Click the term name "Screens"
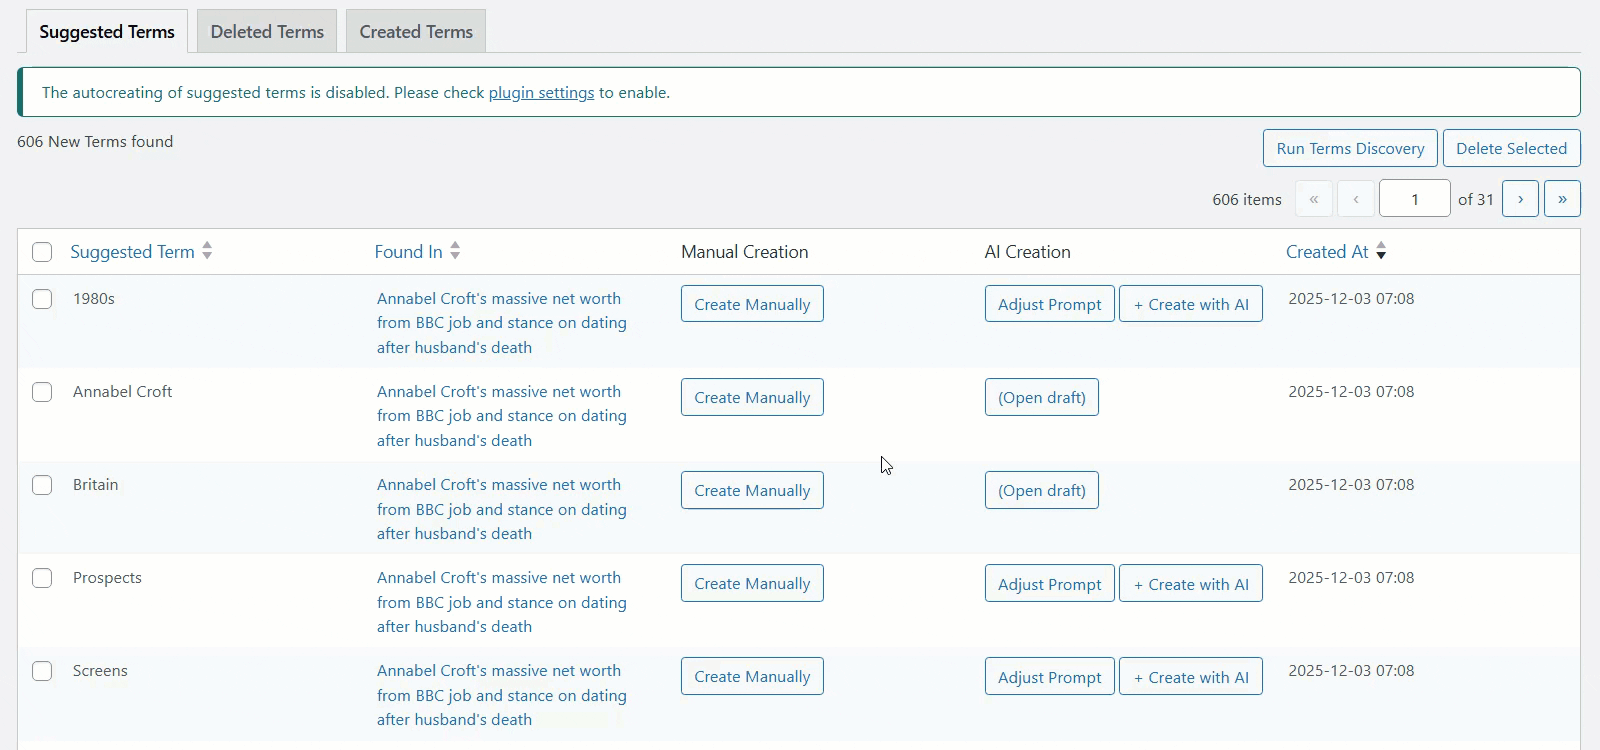 coord(100,671)
